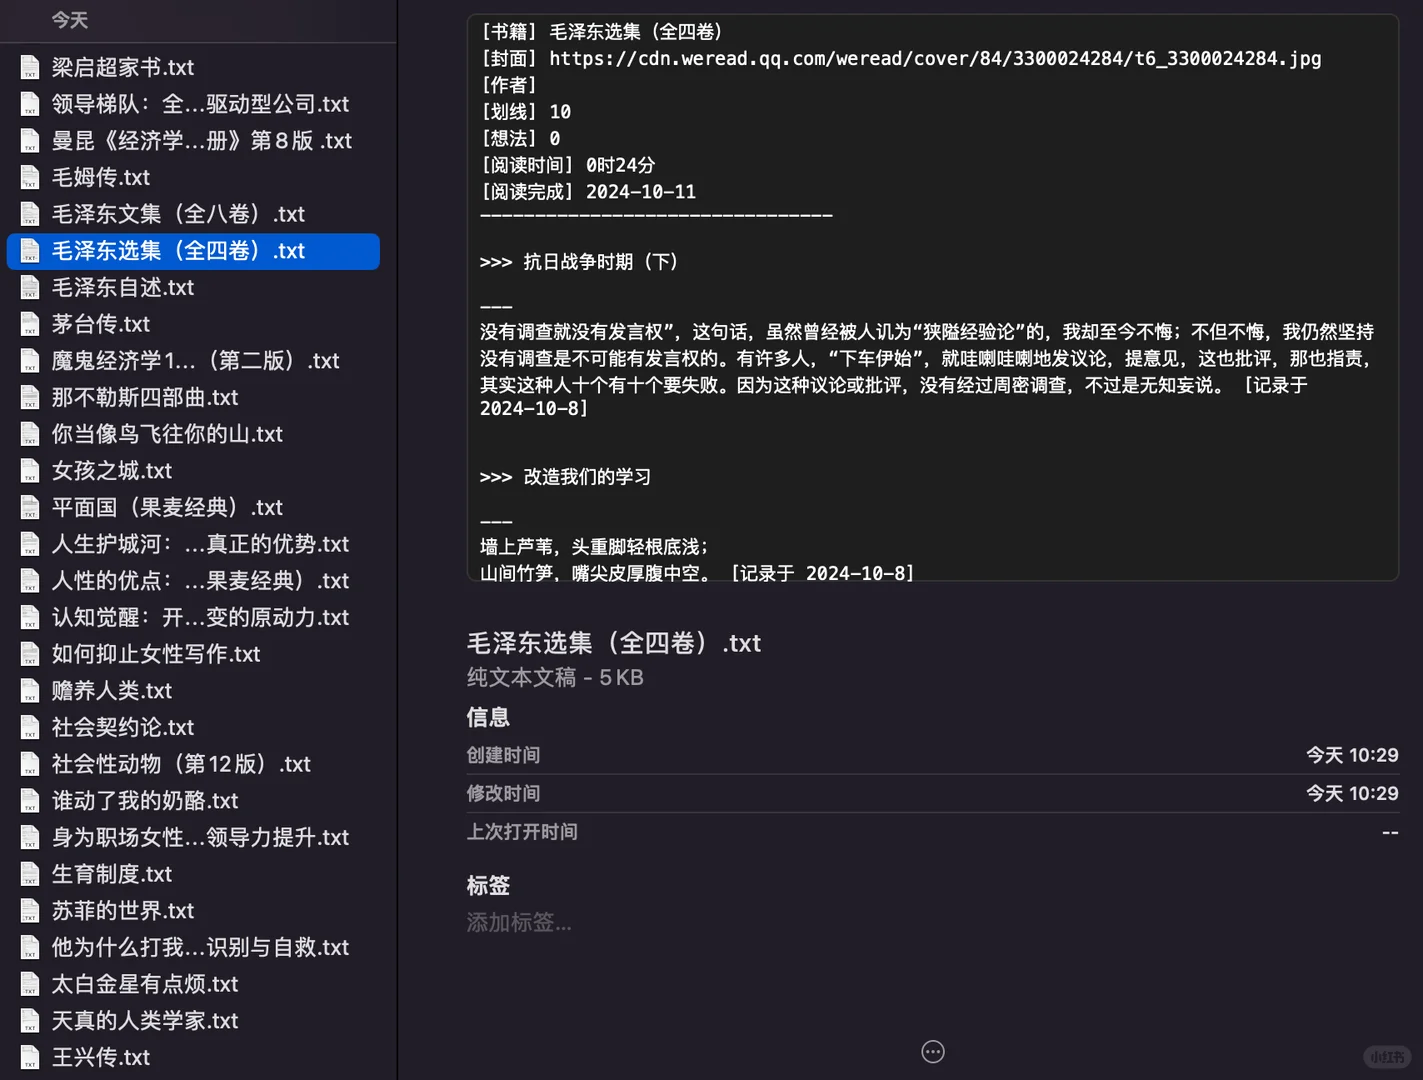Click the document icon beside 社会契约论.txt
The width and height of the screenshot is (1423, 1080).
point(29,727)
